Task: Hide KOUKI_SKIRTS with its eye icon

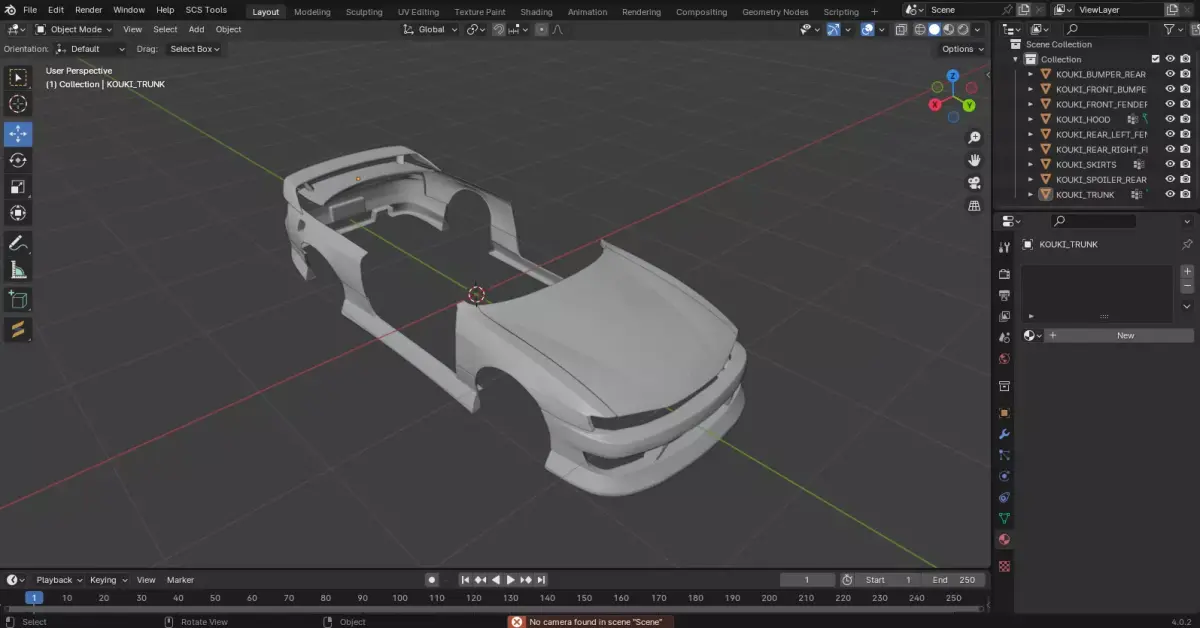Action: click(x=1170, y=164)
